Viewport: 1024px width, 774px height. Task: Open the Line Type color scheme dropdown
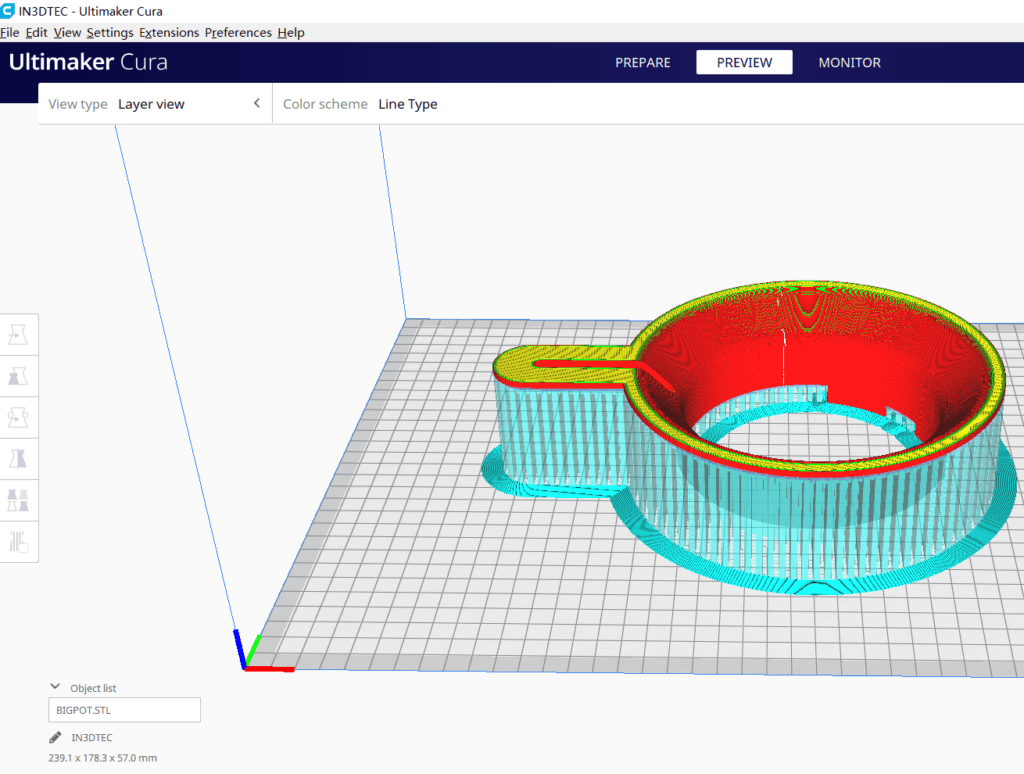pos(408,103)
